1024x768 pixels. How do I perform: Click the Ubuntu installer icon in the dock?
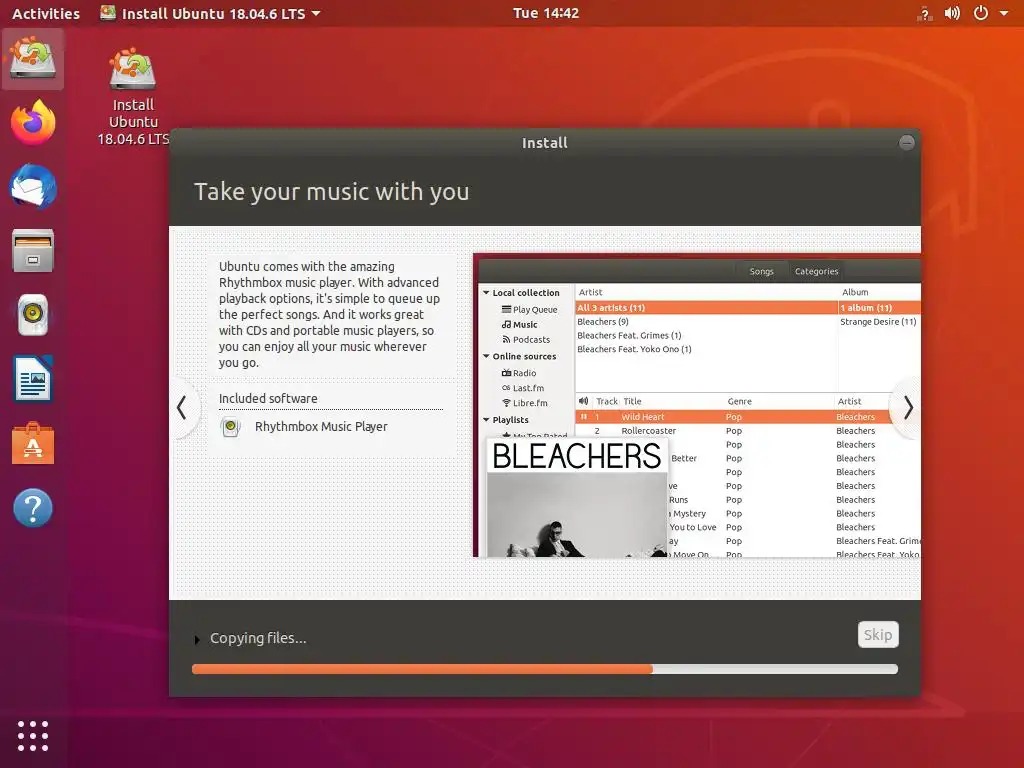click(33, 59)
